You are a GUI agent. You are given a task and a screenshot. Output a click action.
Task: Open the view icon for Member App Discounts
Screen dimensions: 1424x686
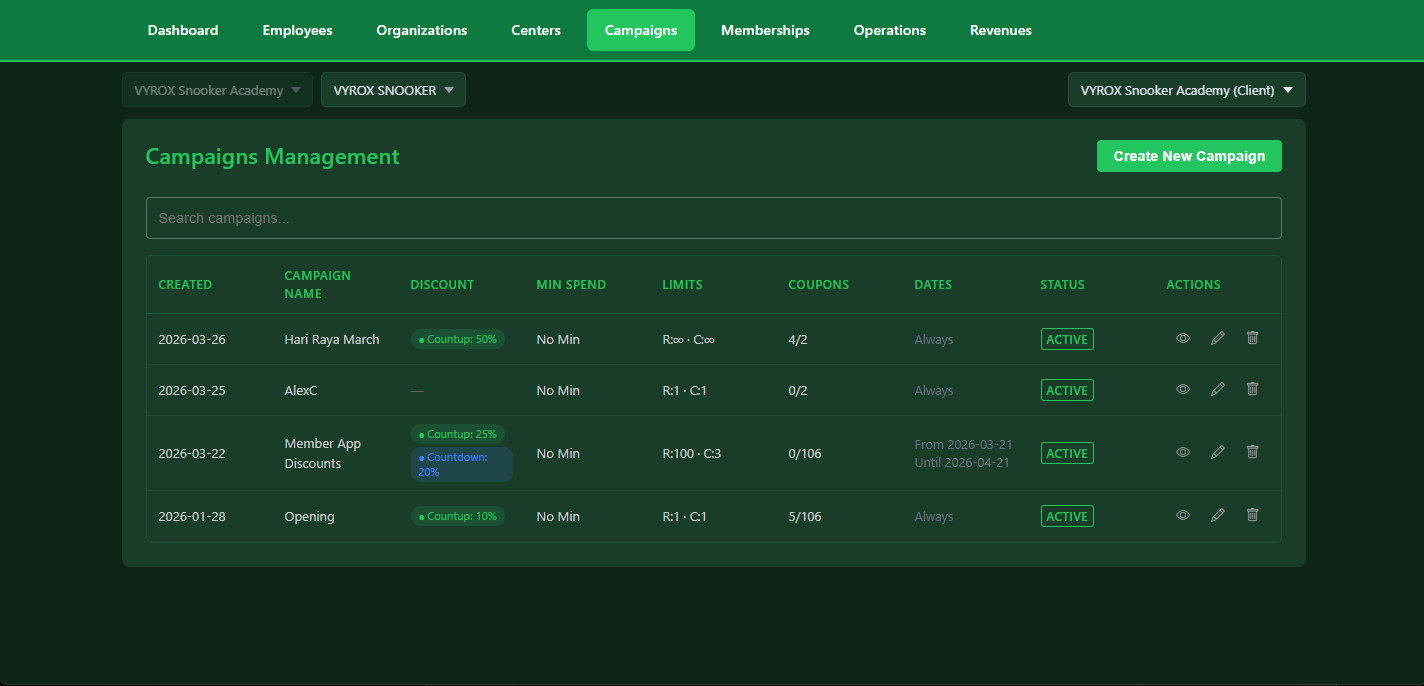1183,452
